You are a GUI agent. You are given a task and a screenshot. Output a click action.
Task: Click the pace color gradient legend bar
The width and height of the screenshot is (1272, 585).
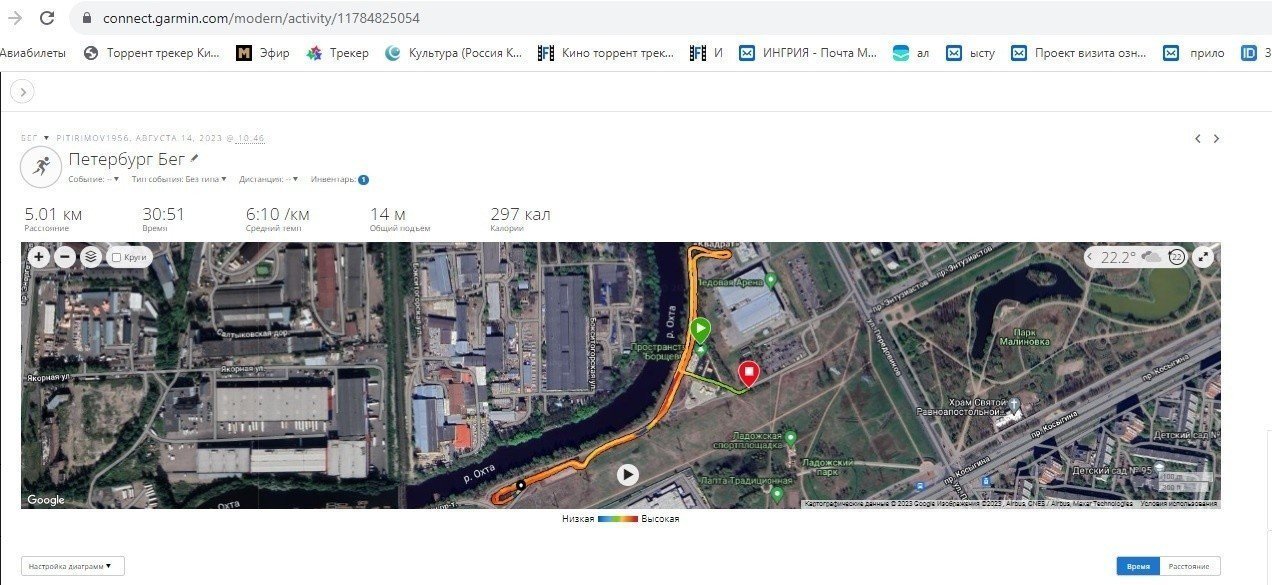pos(618,519)
